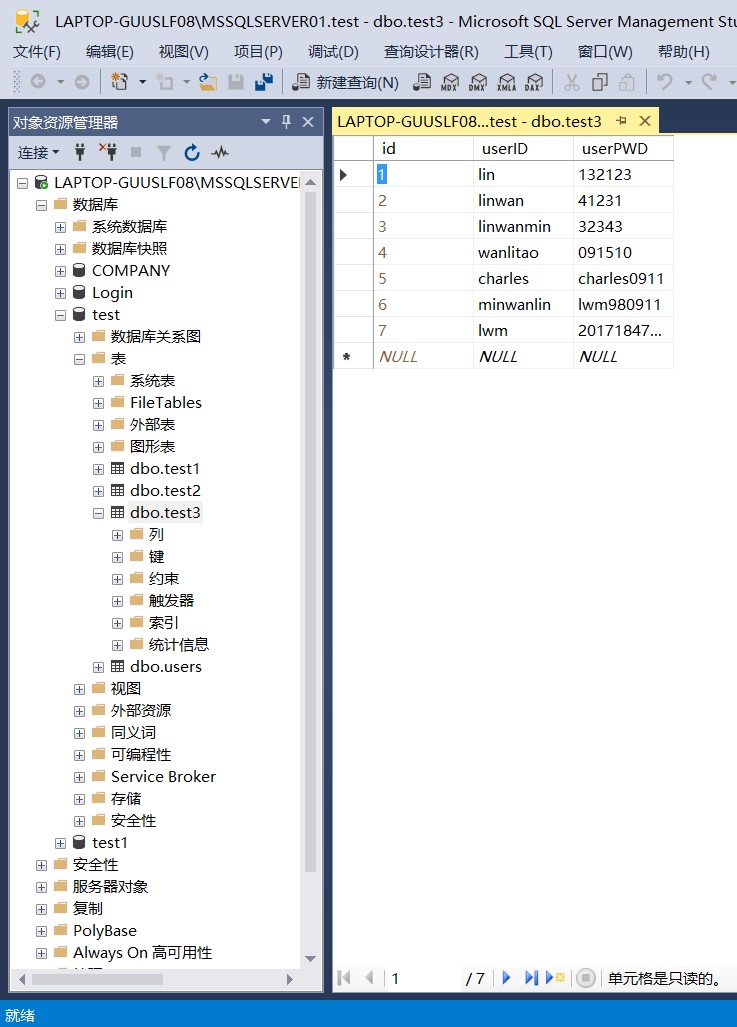
Task: Open the 视图(V) menu
Action: (183, 52)
